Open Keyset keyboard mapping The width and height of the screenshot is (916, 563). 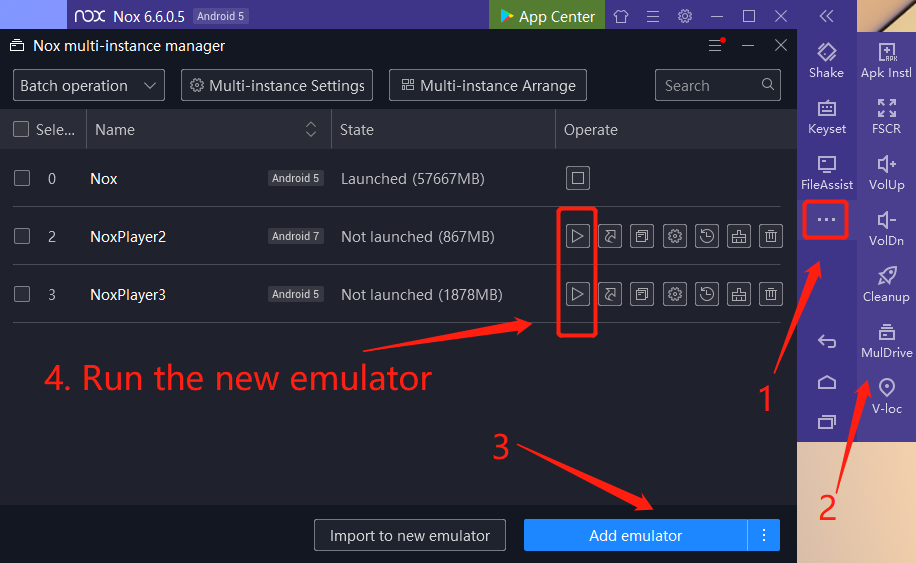(827, 117)
